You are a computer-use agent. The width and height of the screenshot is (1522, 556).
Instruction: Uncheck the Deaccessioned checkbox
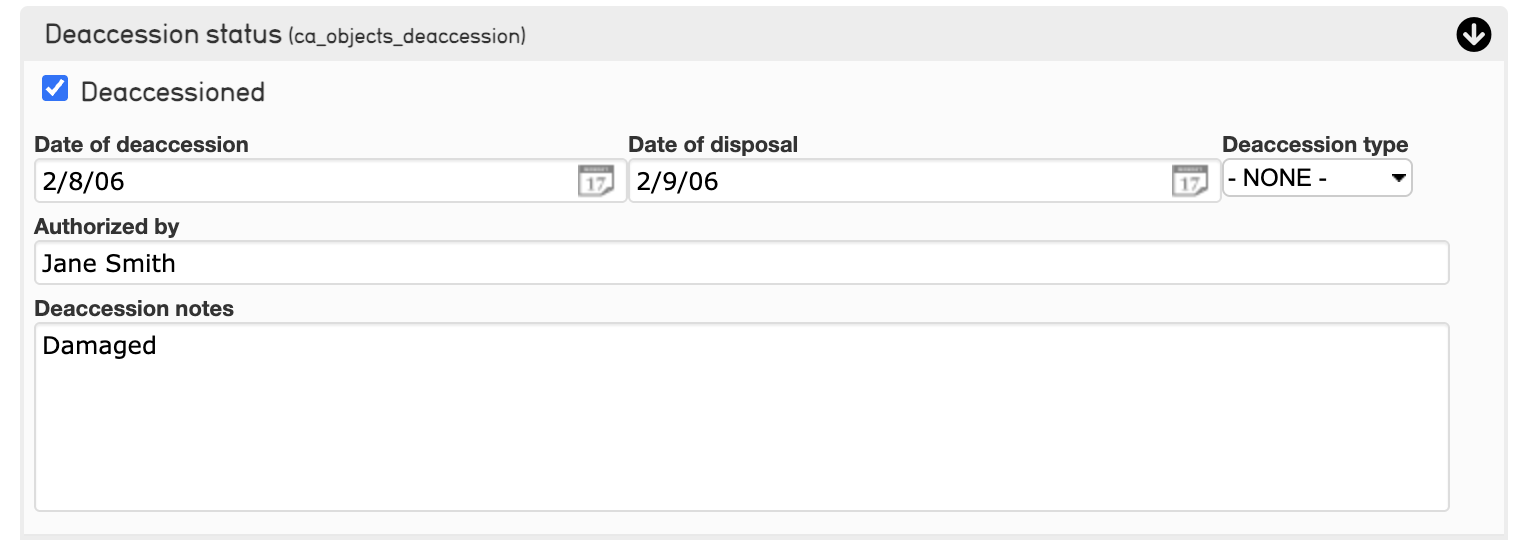(x=55, y=89)
